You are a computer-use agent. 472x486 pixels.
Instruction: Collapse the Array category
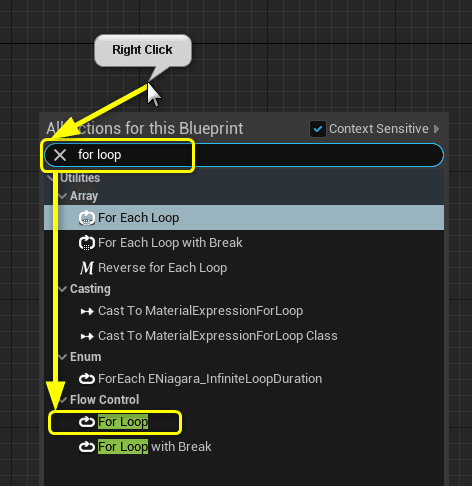[x=62, y=196]
